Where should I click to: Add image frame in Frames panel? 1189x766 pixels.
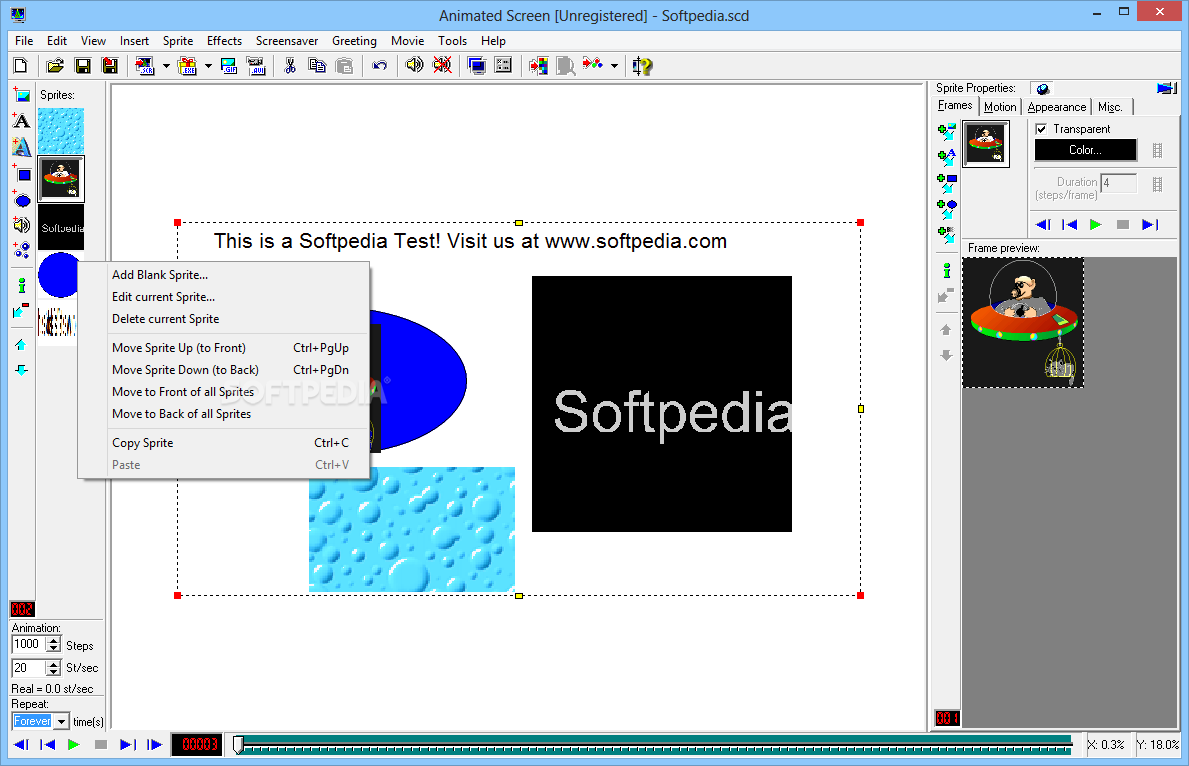tap(946, 132)
